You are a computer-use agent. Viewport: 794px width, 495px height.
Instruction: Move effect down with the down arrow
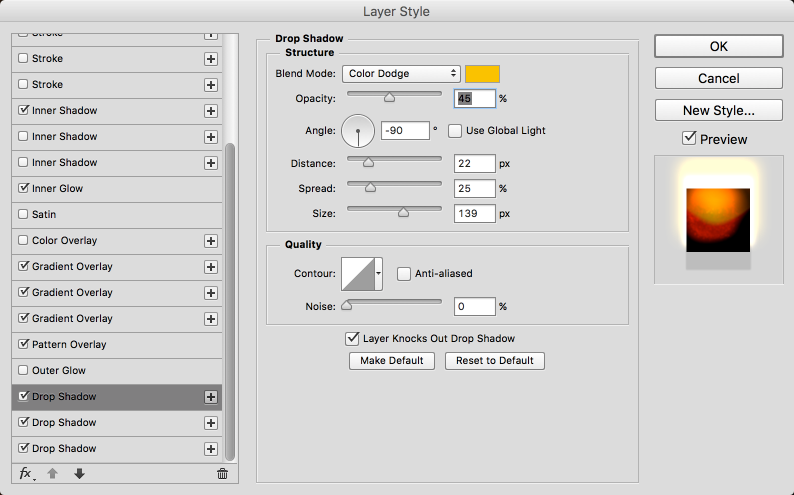(x=79, y=474)
